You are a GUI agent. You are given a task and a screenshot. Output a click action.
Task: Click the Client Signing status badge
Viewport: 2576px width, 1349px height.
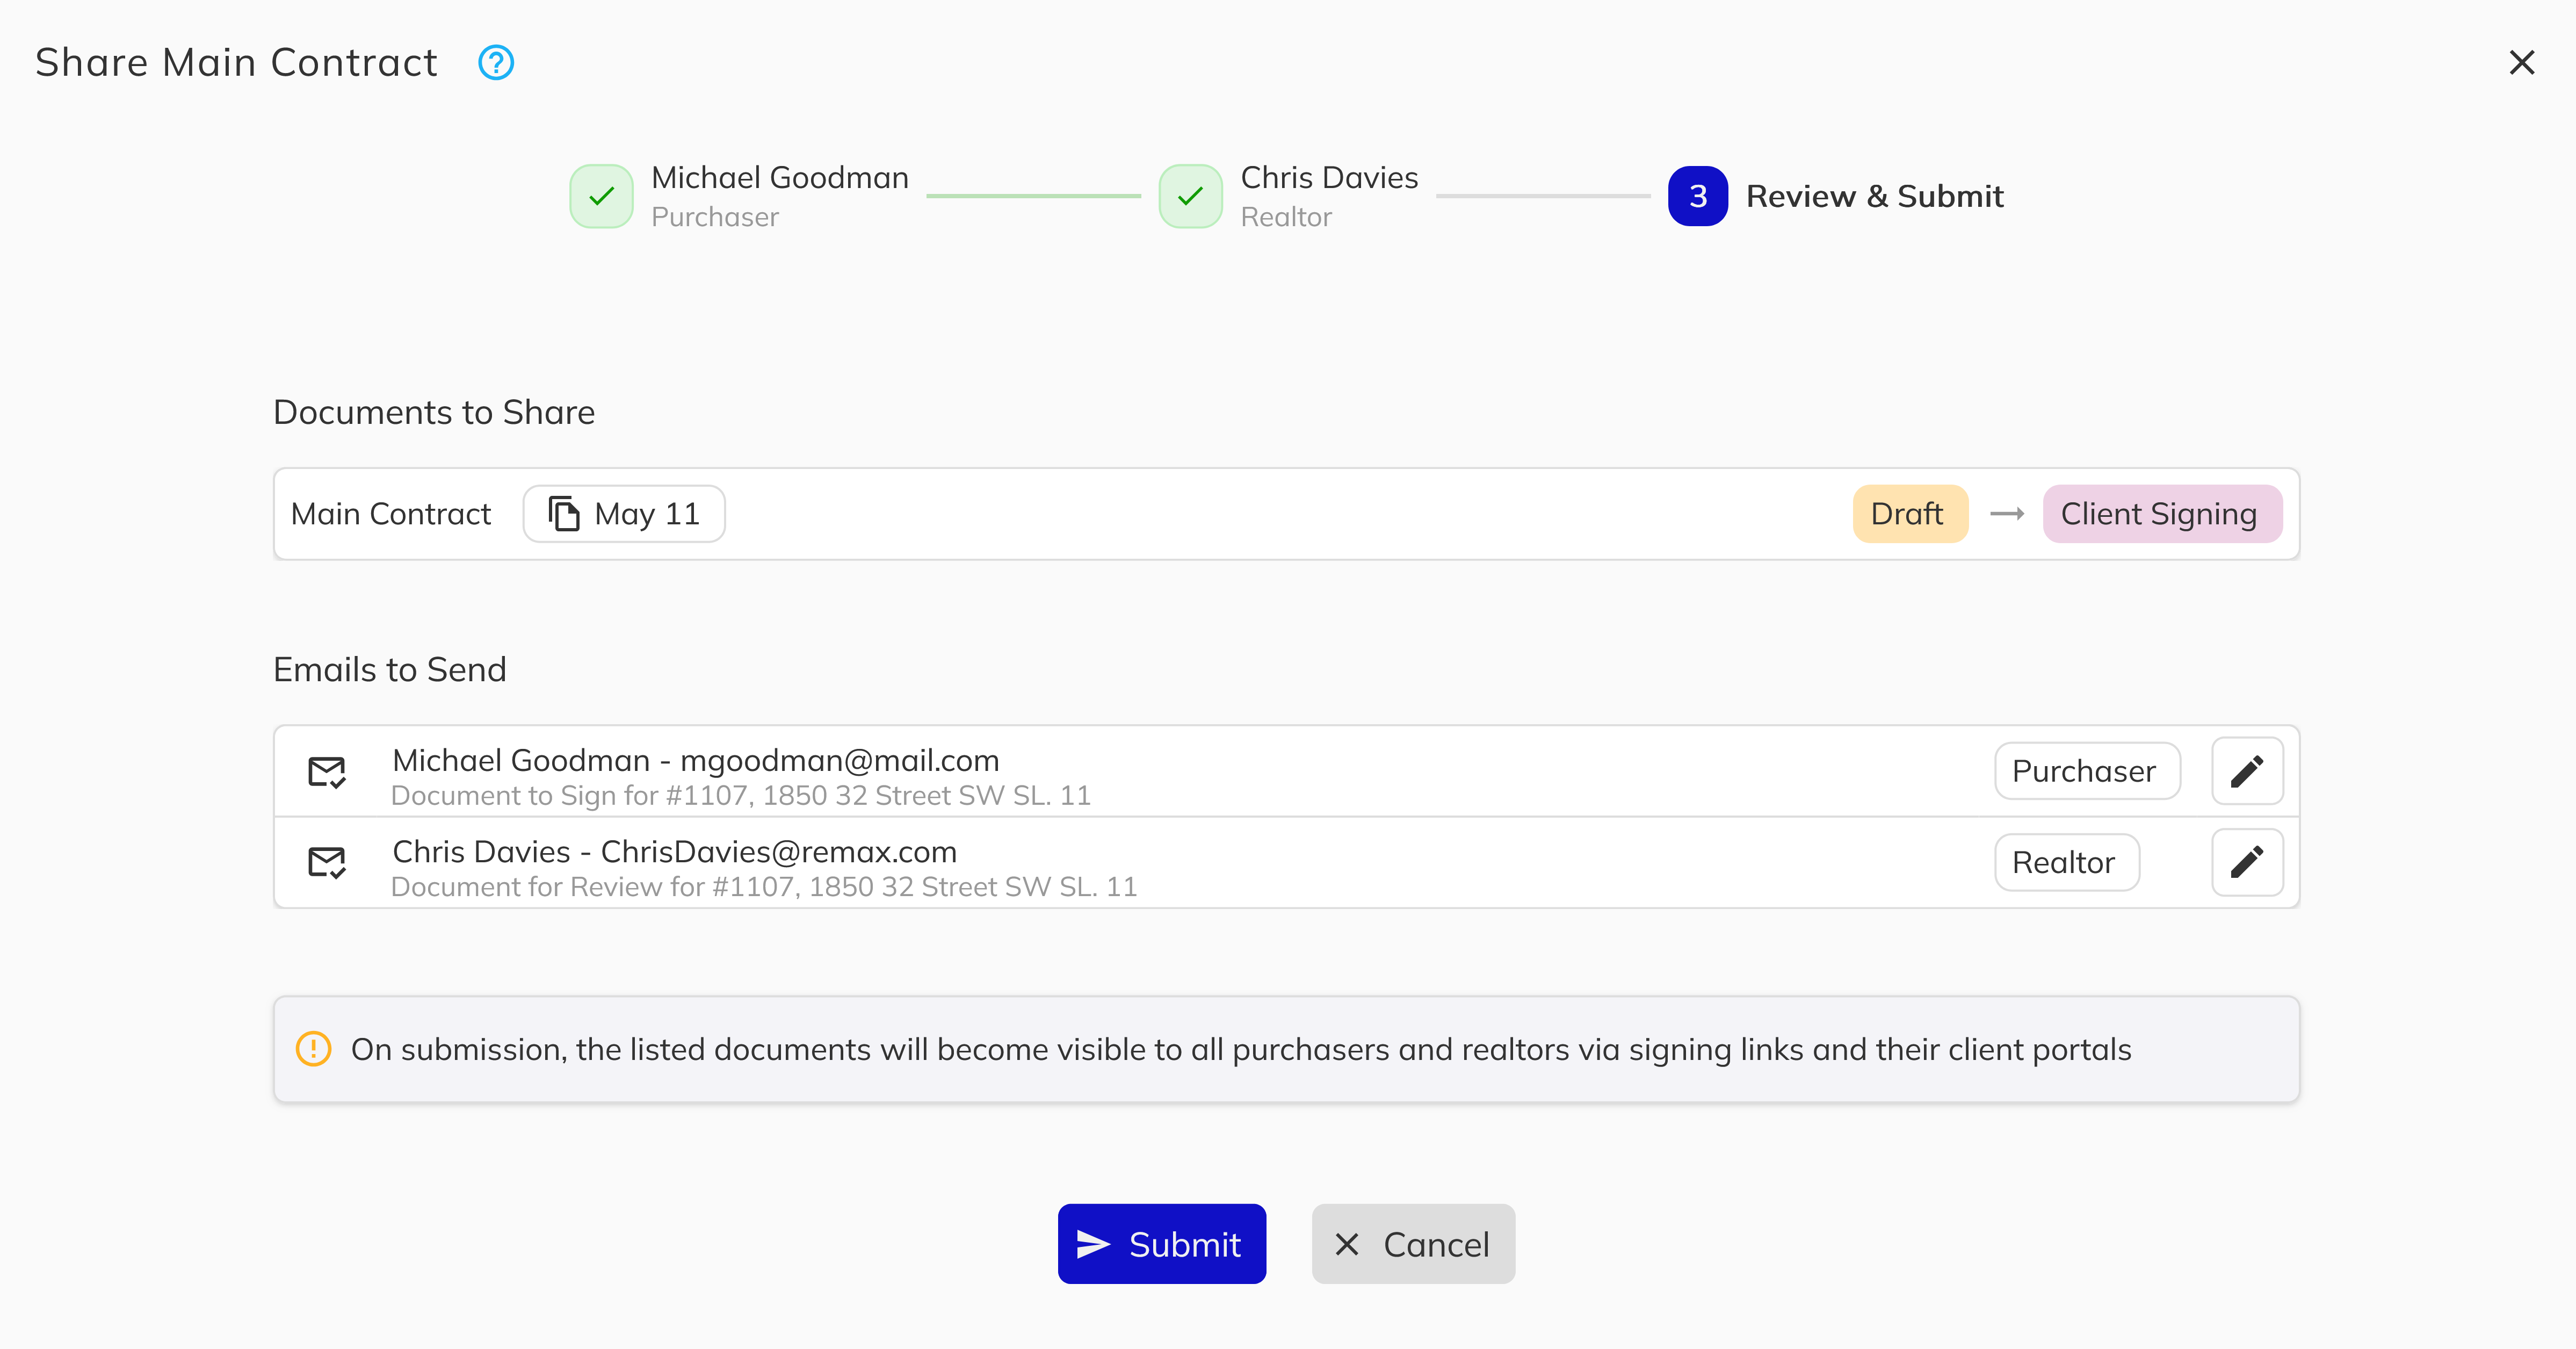pos(2162,514)
